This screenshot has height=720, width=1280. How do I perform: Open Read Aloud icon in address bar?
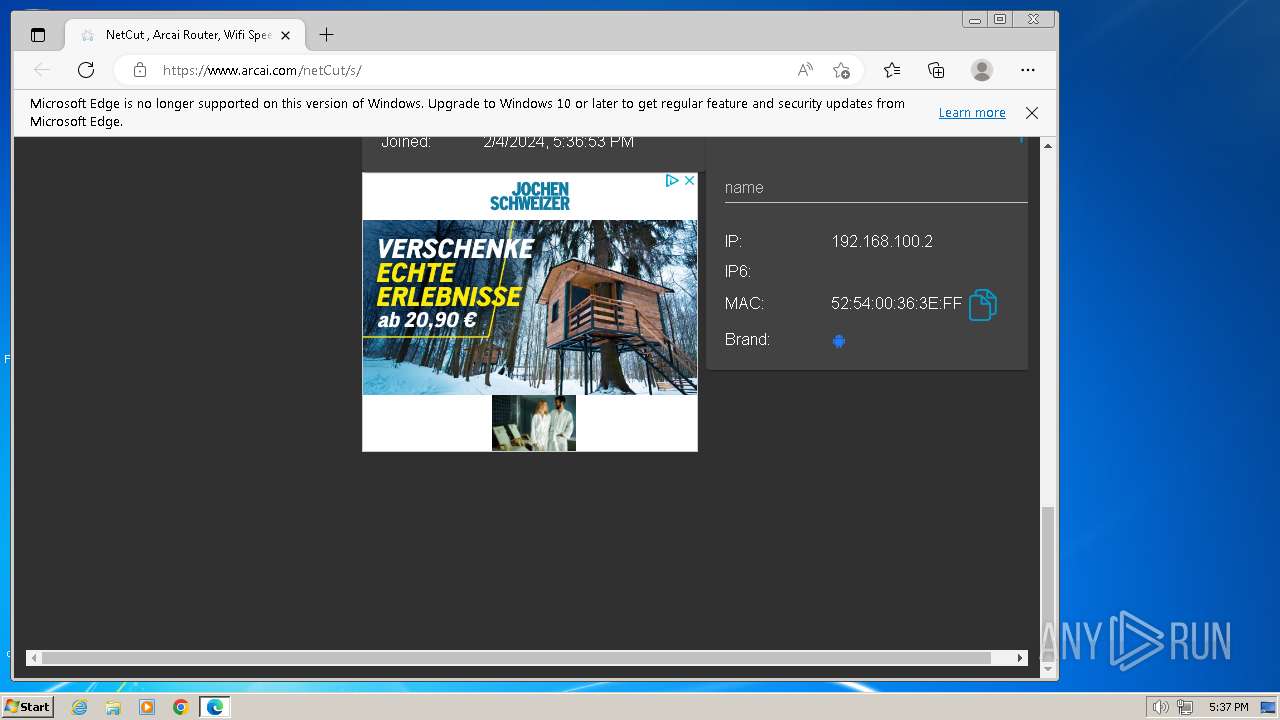pyautogui.click(x=805, y=70)
